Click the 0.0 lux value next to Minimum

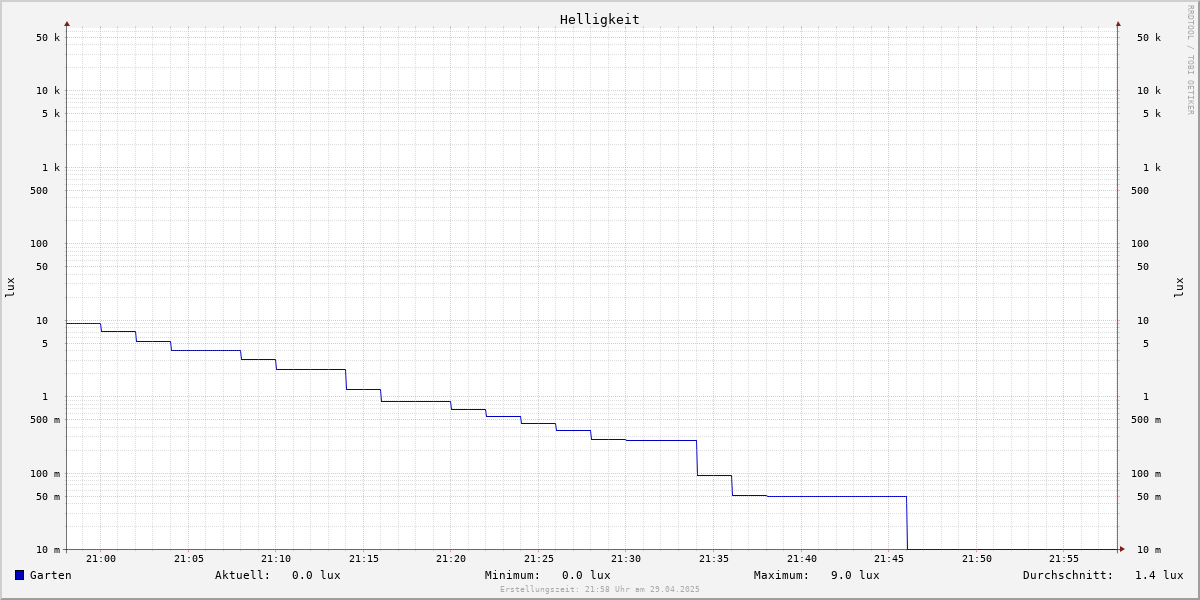point(586,575)
